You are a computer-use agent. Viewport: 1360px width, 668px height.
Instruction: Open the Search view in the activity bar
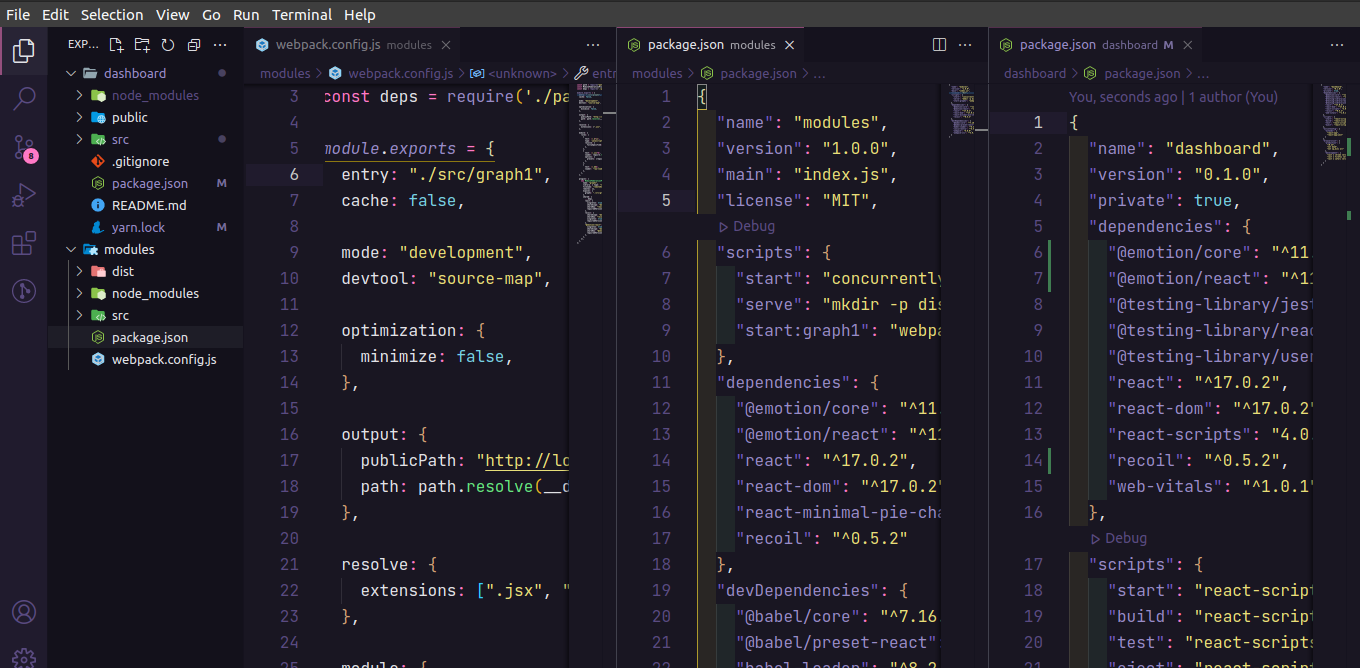[23, 97]
